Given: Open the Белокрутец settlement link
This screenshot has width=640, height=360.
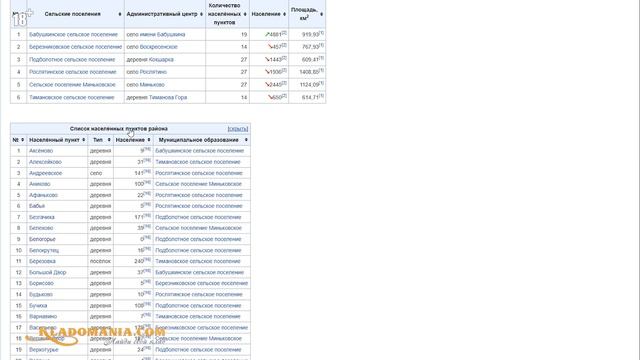Looking at the screenshot, I should (44, 251).
